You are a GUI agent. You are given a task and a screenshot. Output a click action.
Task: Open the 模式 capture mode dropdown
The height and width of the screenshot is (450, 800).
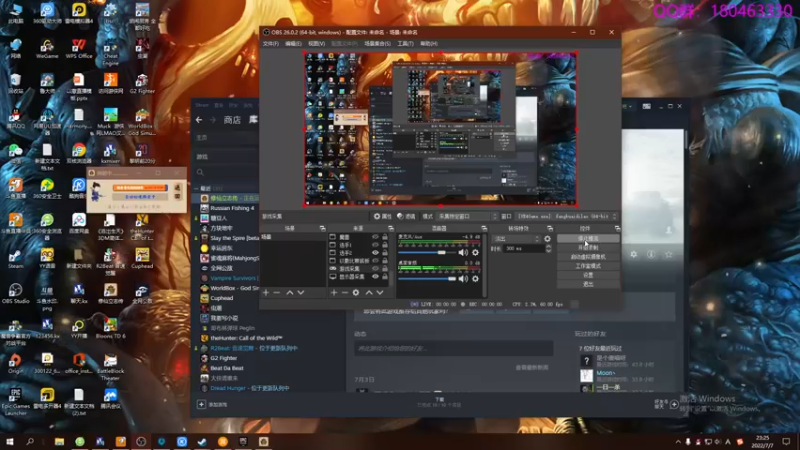point(467,216)
